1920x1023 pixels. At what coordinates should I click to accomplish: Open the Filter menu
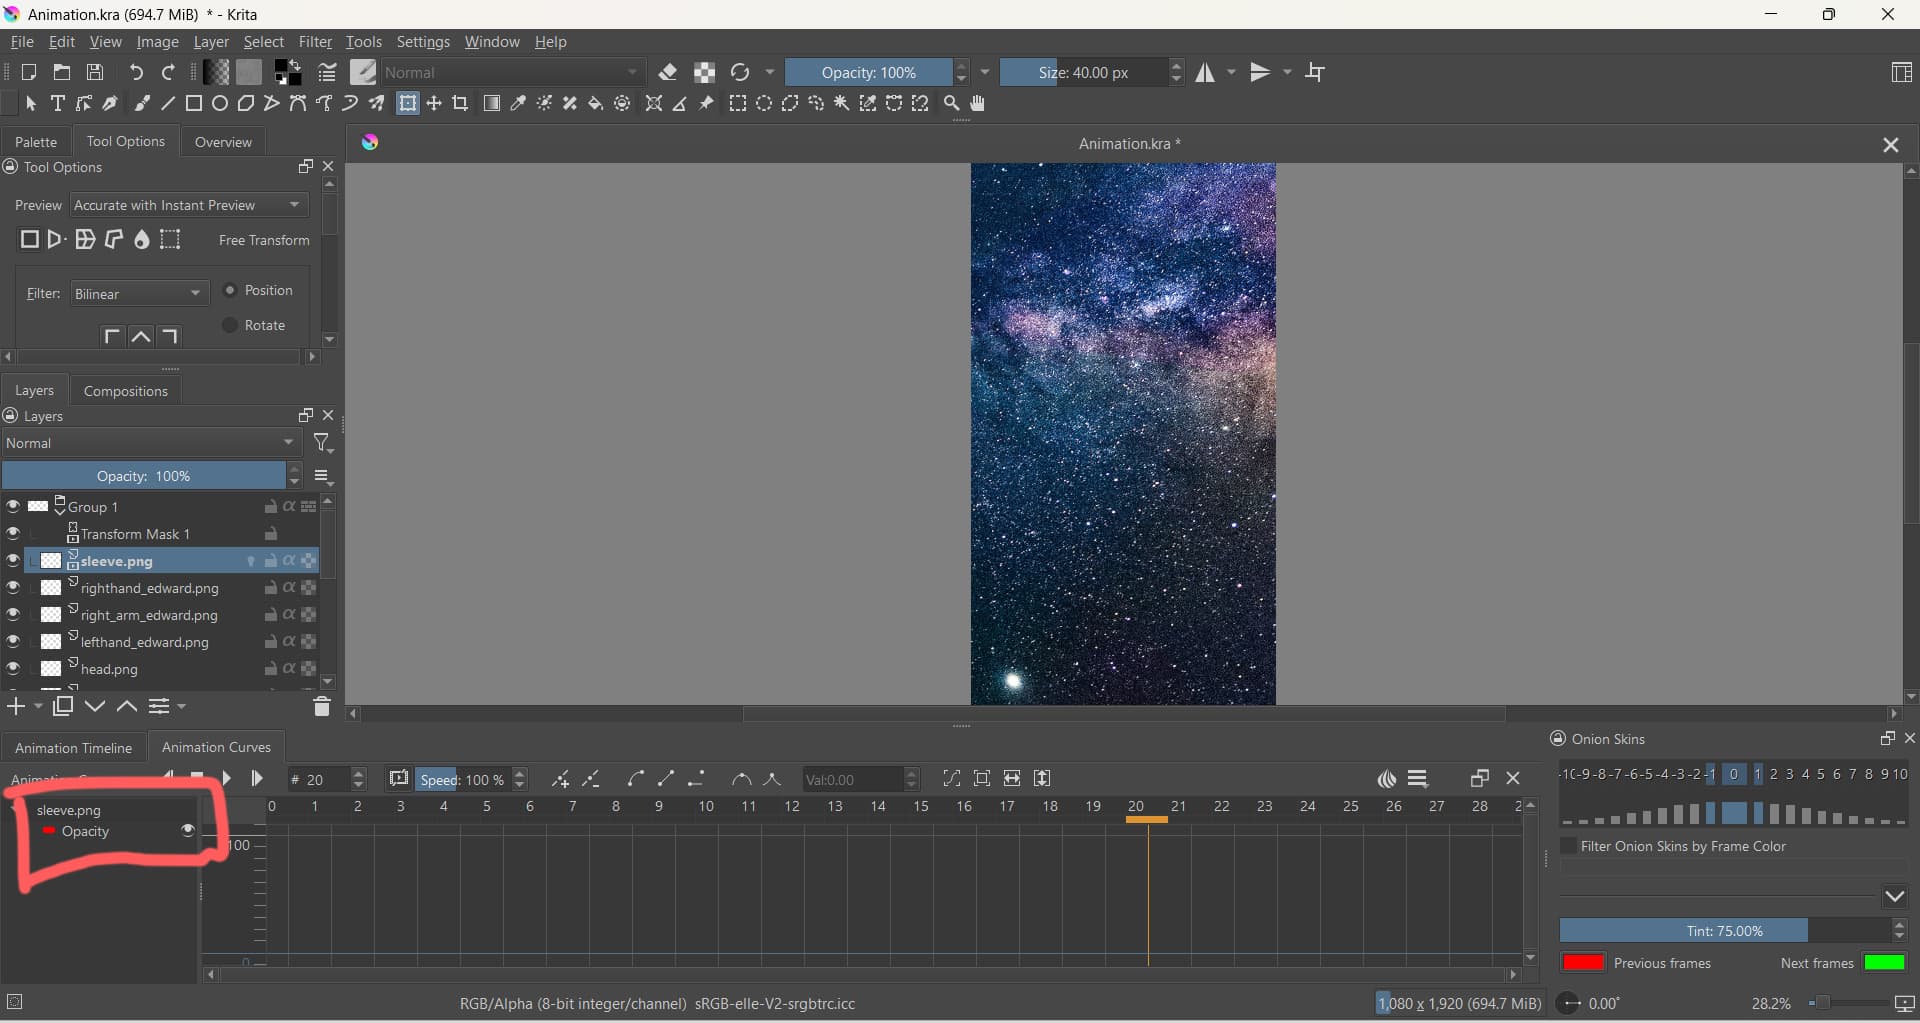point(314,42)
